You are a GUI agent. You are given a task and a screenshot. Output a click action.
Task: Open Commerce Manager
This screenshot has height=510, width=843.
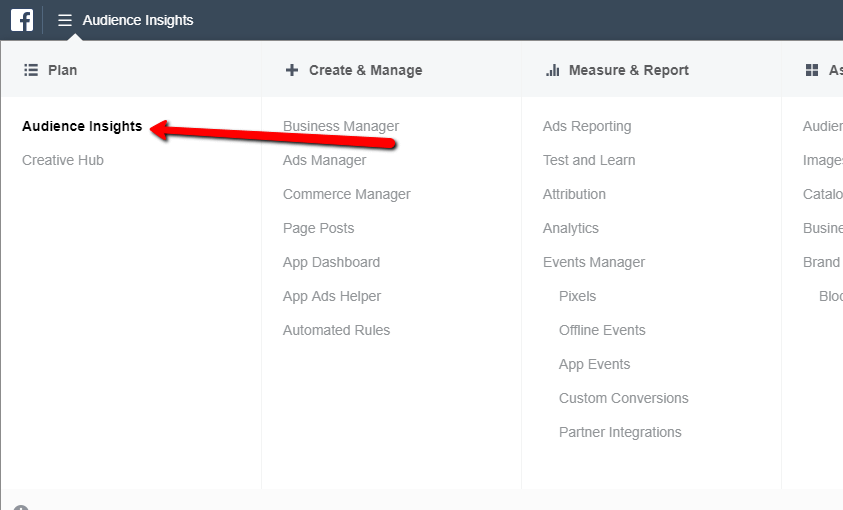click(346, 194)
